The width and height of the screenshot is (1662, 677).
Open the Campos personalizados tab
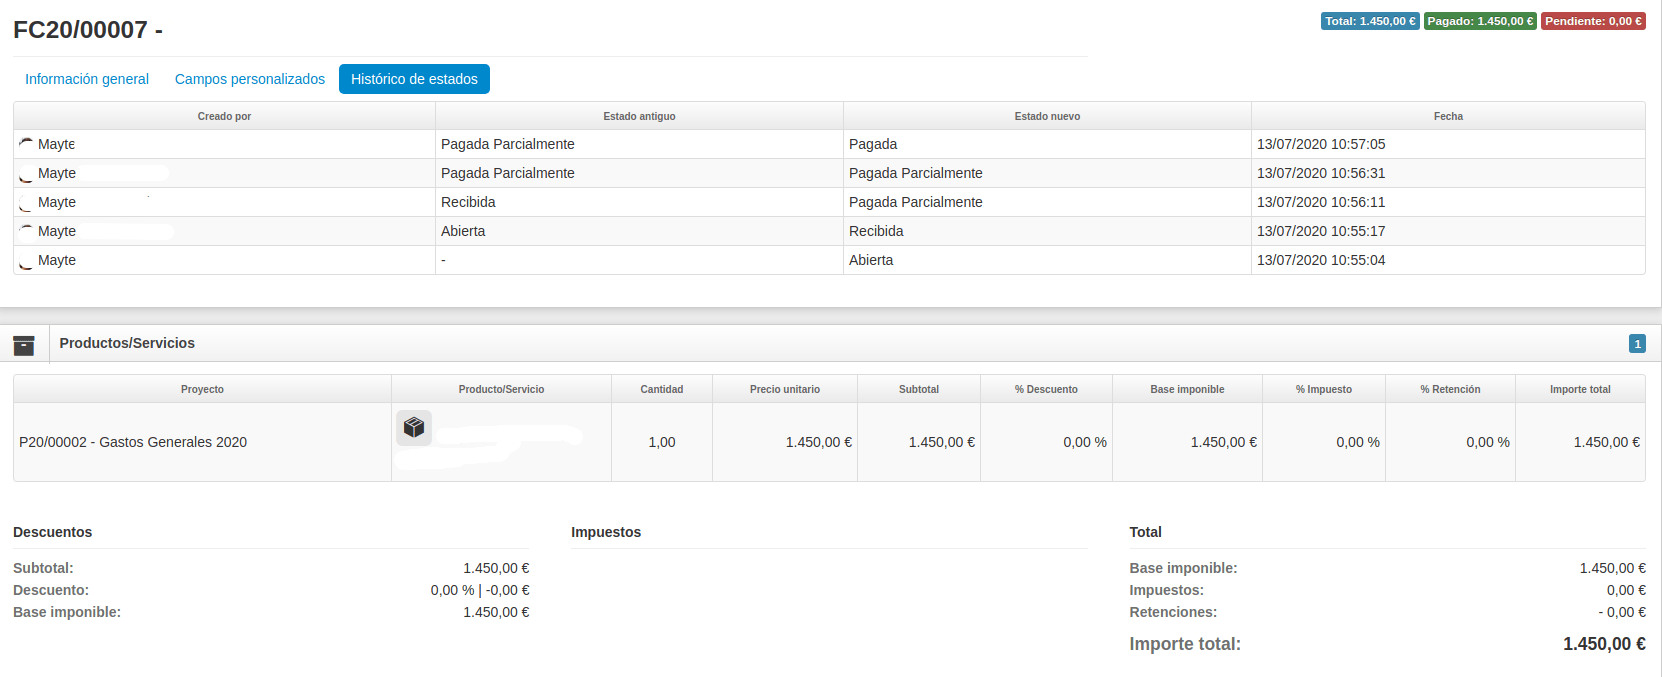click(250, 79)
